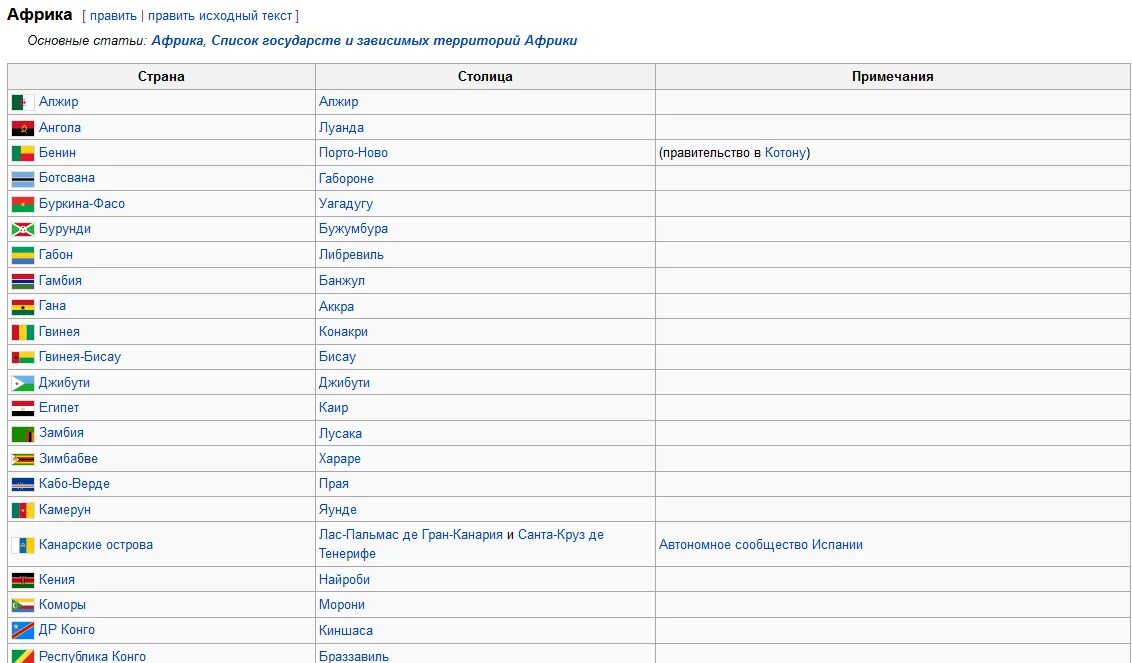Open 'править исходный текст' link
Image resolution: width=1132 pixels, height=663 pixels.
(220, 16)
